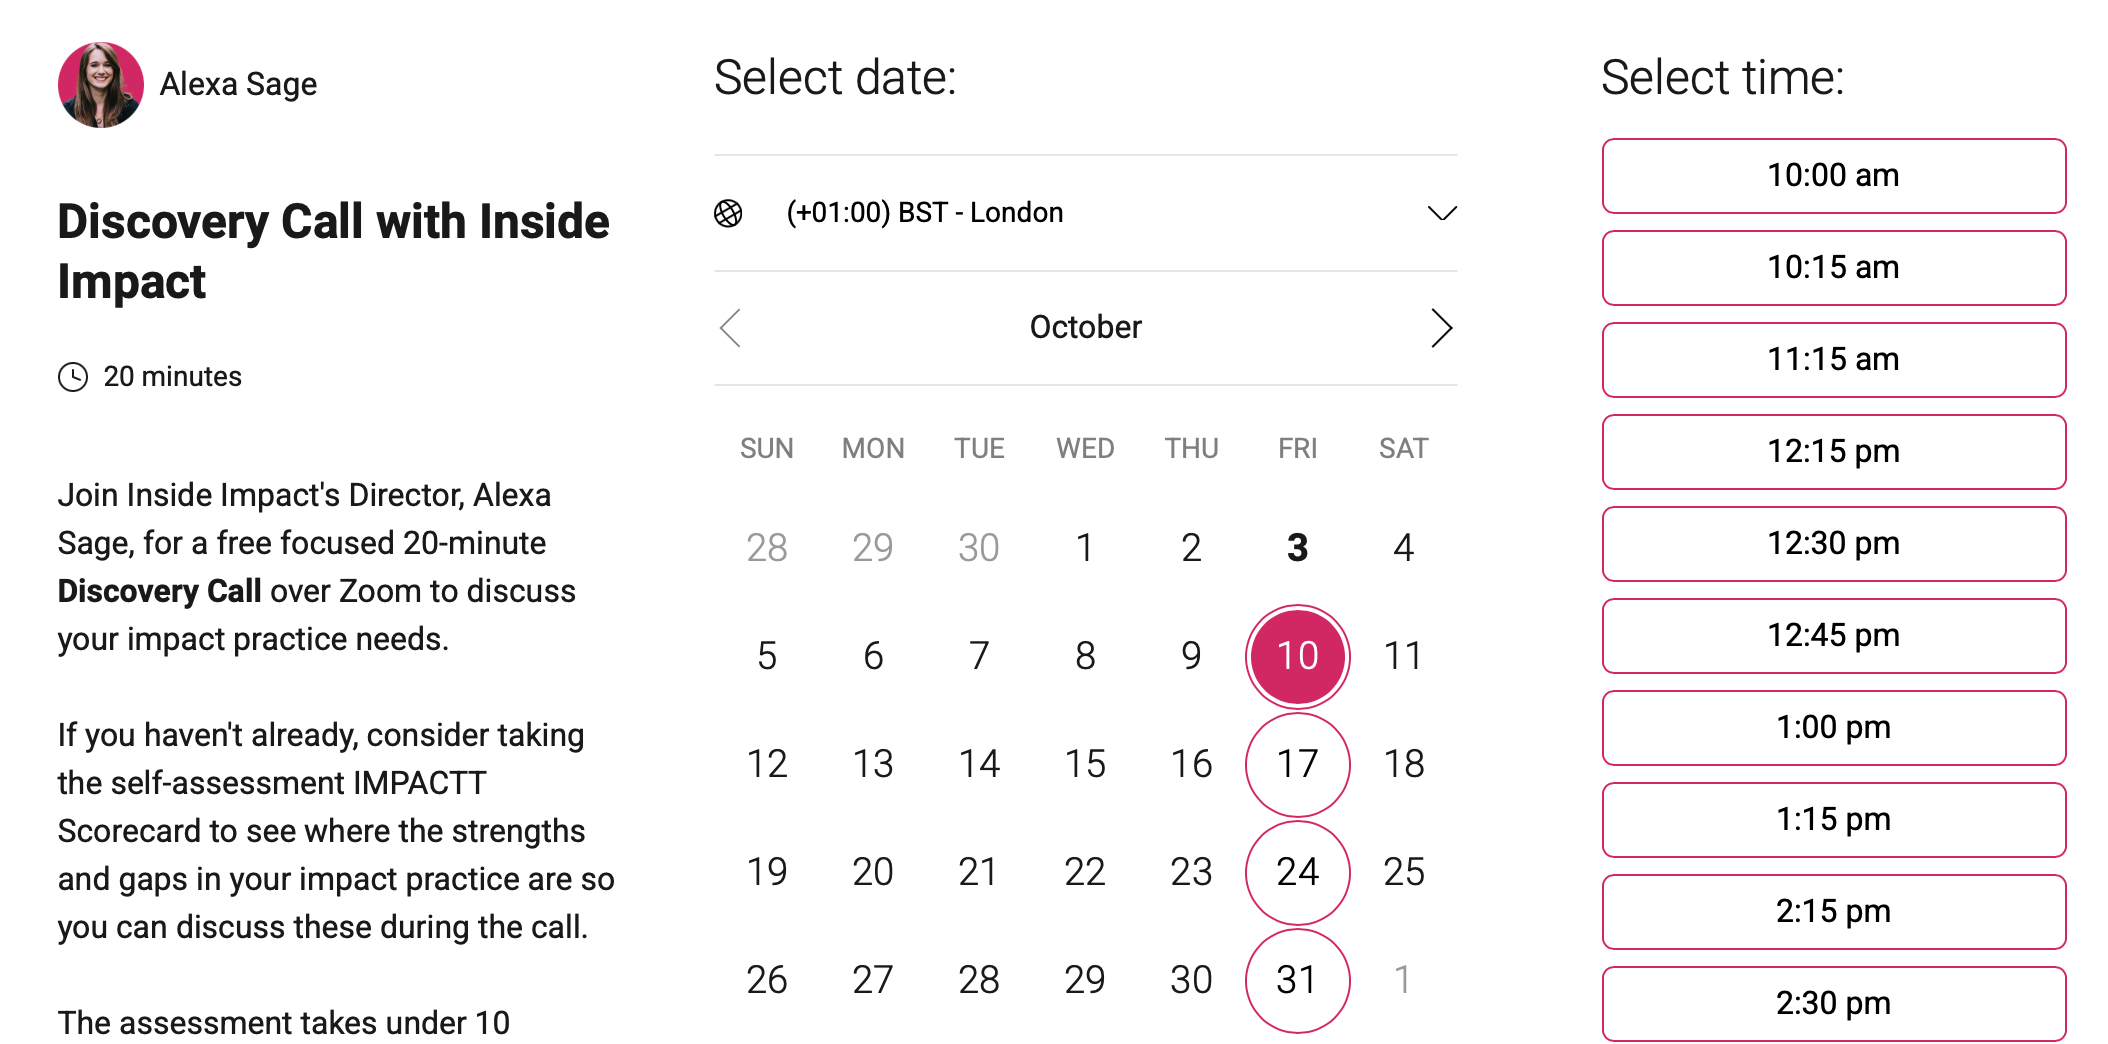Click the clock icon next to 20 minutes

click(x=73, y=377)
